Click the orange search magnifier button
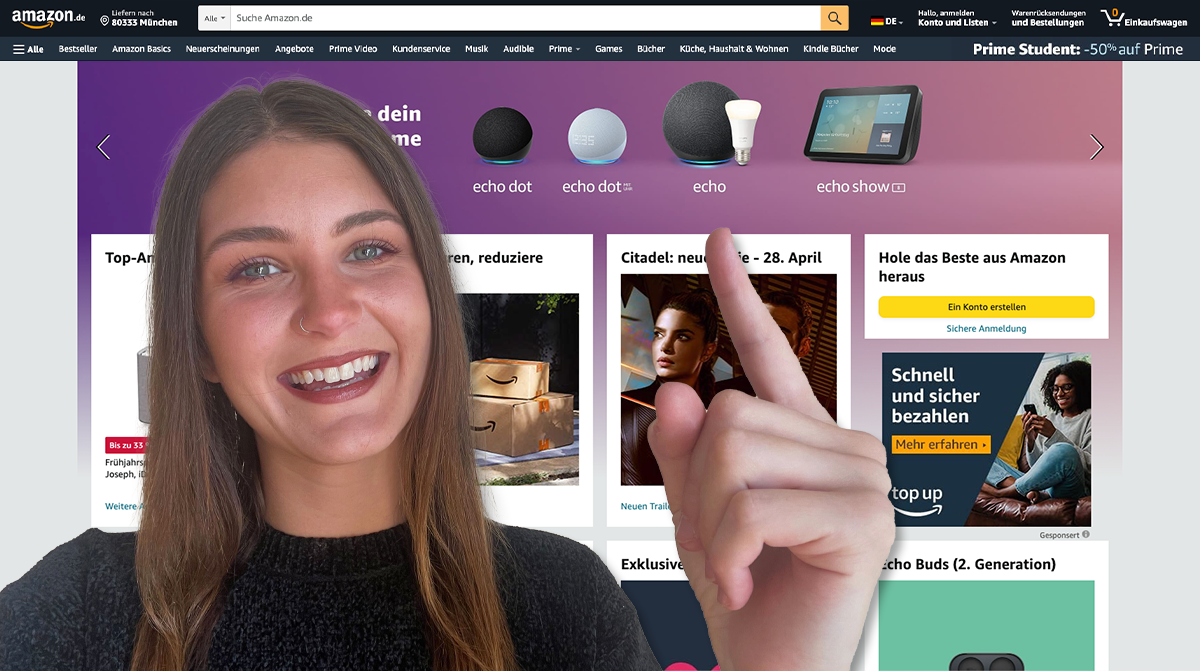Image resolution: width=1200 pixels, height=671 pixels. coord(834,18)
